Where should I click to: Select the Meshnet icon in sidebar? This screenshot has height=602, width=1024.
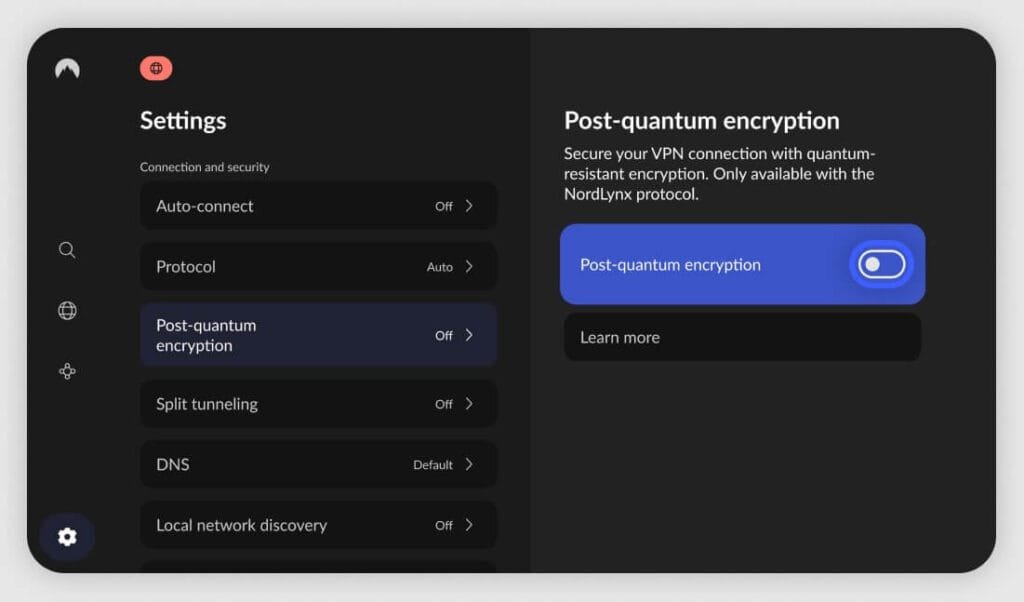pos(66,371)
